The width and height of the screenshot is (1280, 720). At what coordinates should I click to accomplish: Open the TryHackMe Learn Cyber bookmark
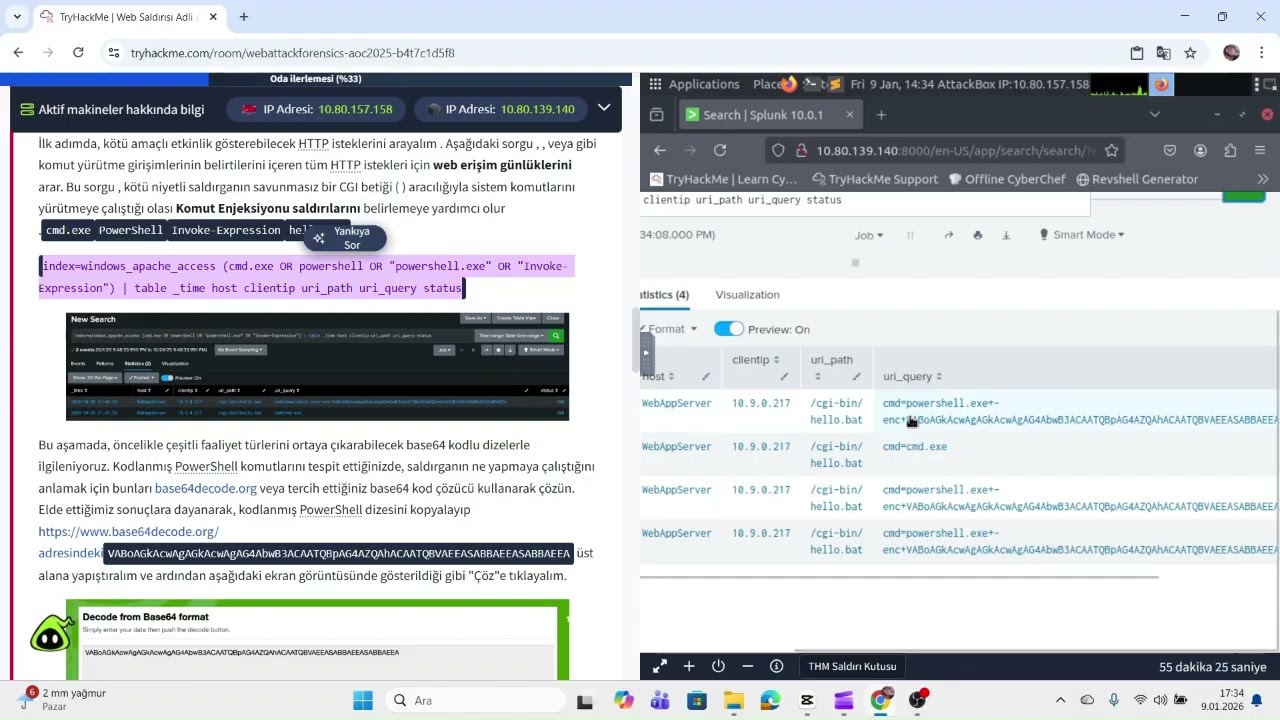[724, 179]
